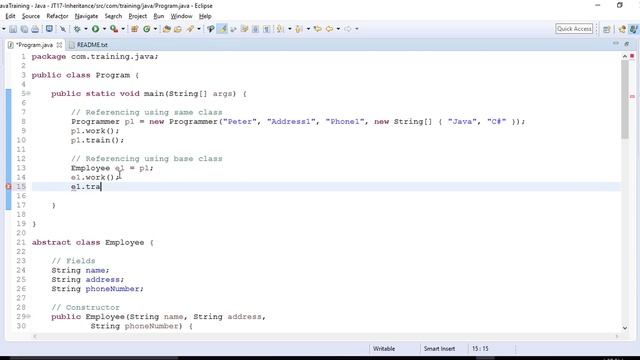Click the Writable status bar entry

click(384, 349)
